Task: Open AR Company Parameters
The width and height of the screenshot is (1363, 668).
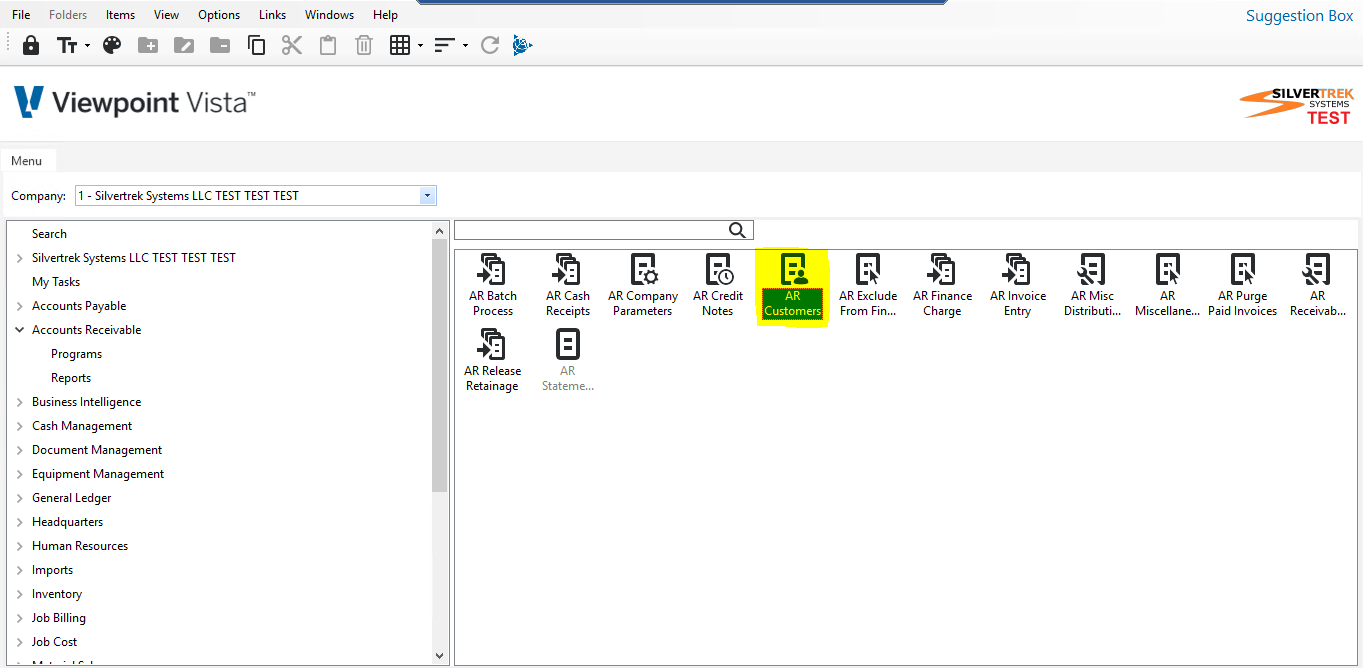Action: coord(643,286)
